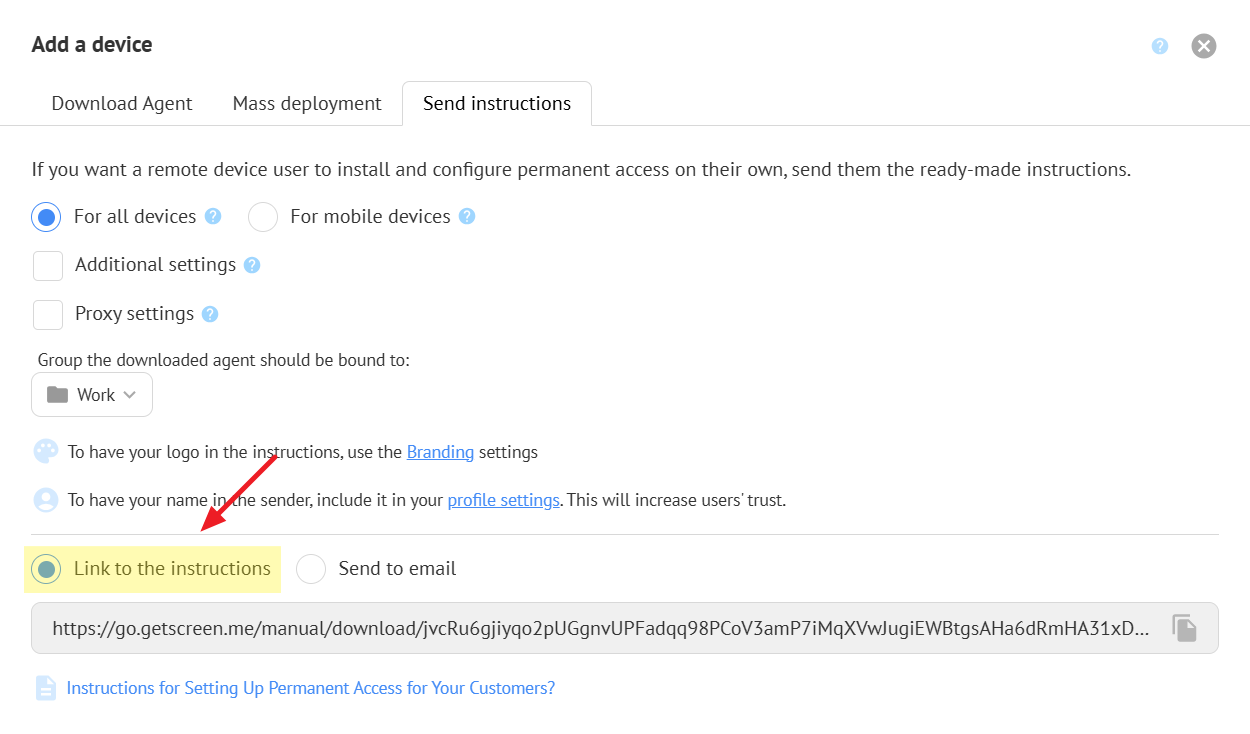Select the For mobile devices option
Viewport: 1250px width, 734px height.
tap(263, 217)
